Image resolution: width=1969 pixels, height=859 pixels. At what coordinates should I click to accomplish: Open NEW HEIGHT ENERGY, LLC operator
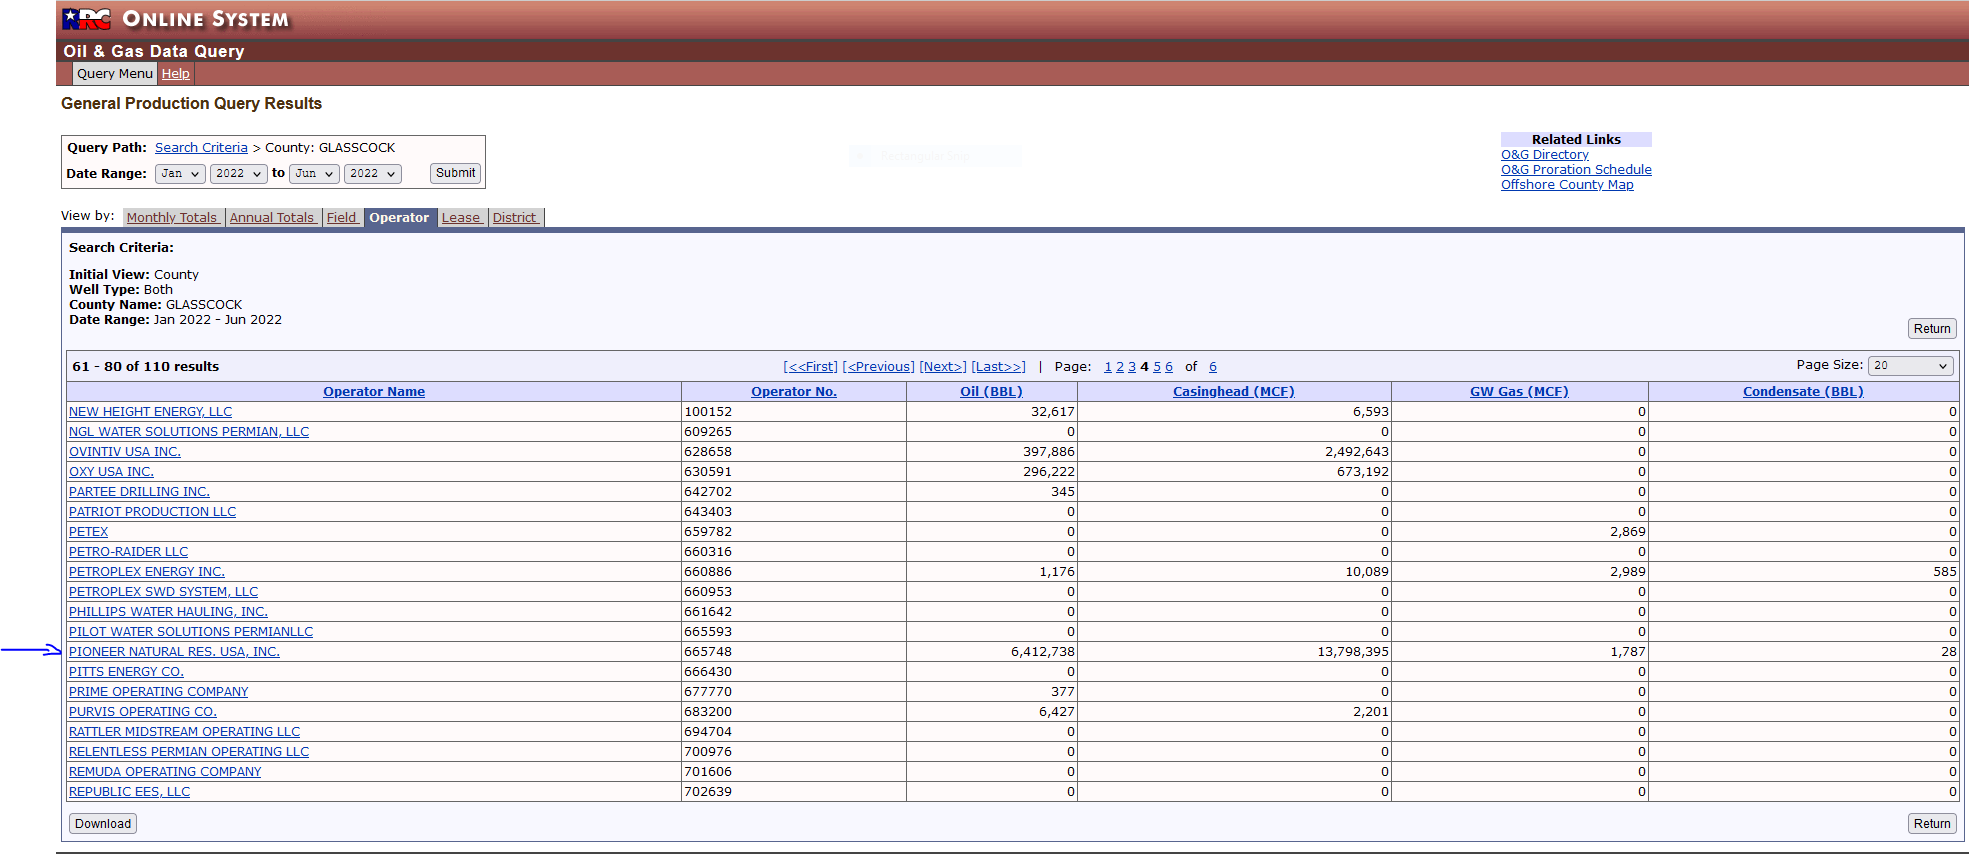150,412
